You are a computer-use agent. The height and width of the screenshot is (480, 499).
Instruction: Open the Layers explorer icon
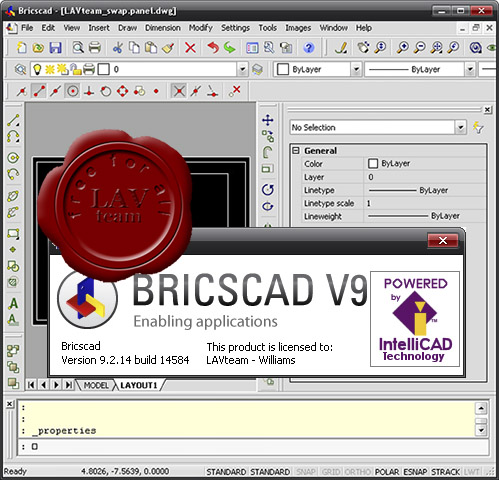coord(20,69)
